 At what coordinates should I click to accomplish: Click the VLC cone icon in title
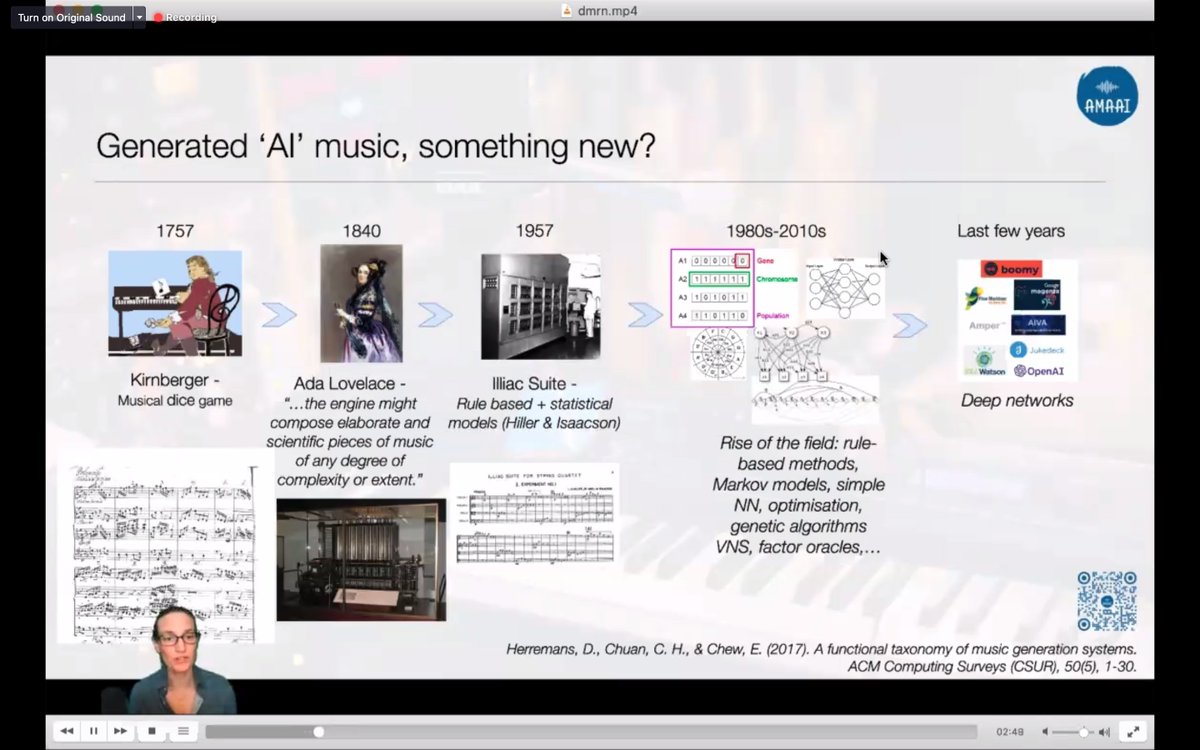coord(566,10)
